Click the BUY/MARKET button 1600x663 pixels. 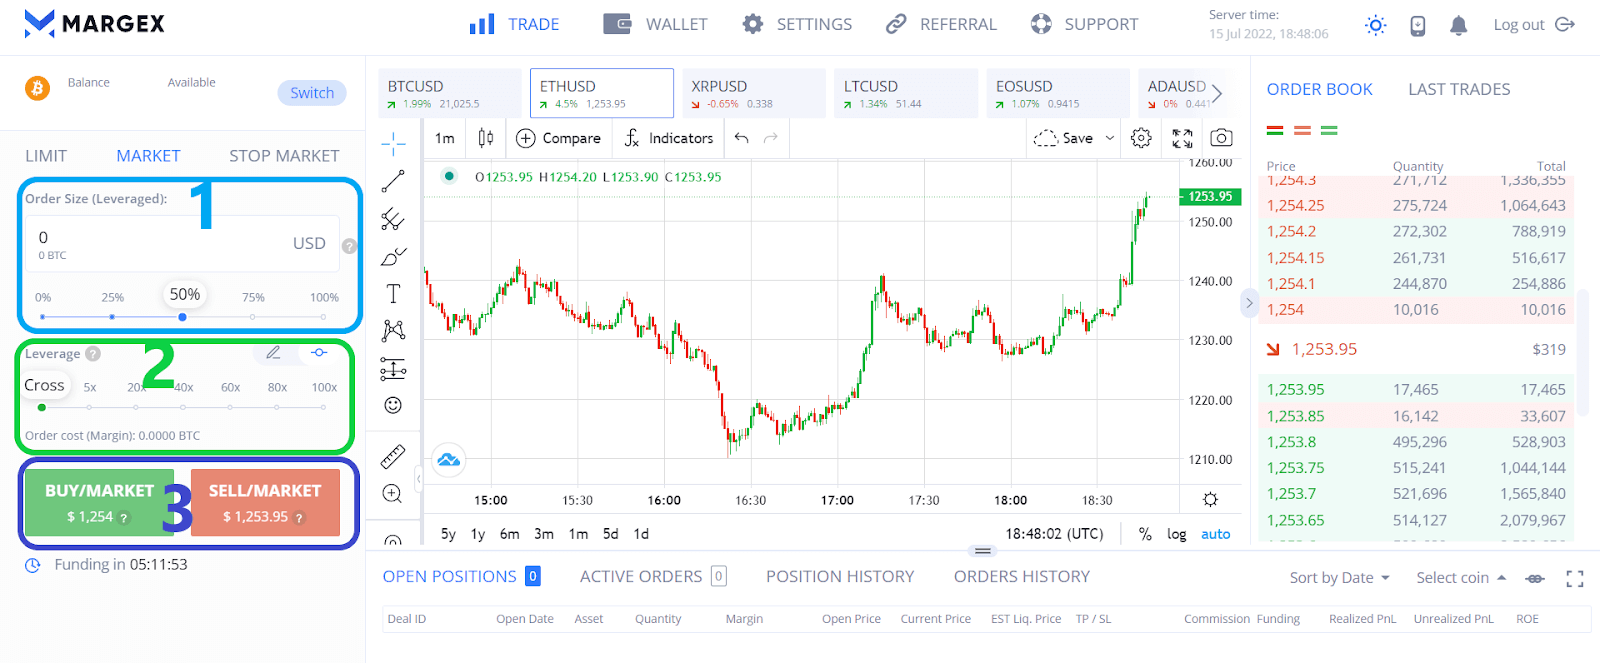(99, 502)
